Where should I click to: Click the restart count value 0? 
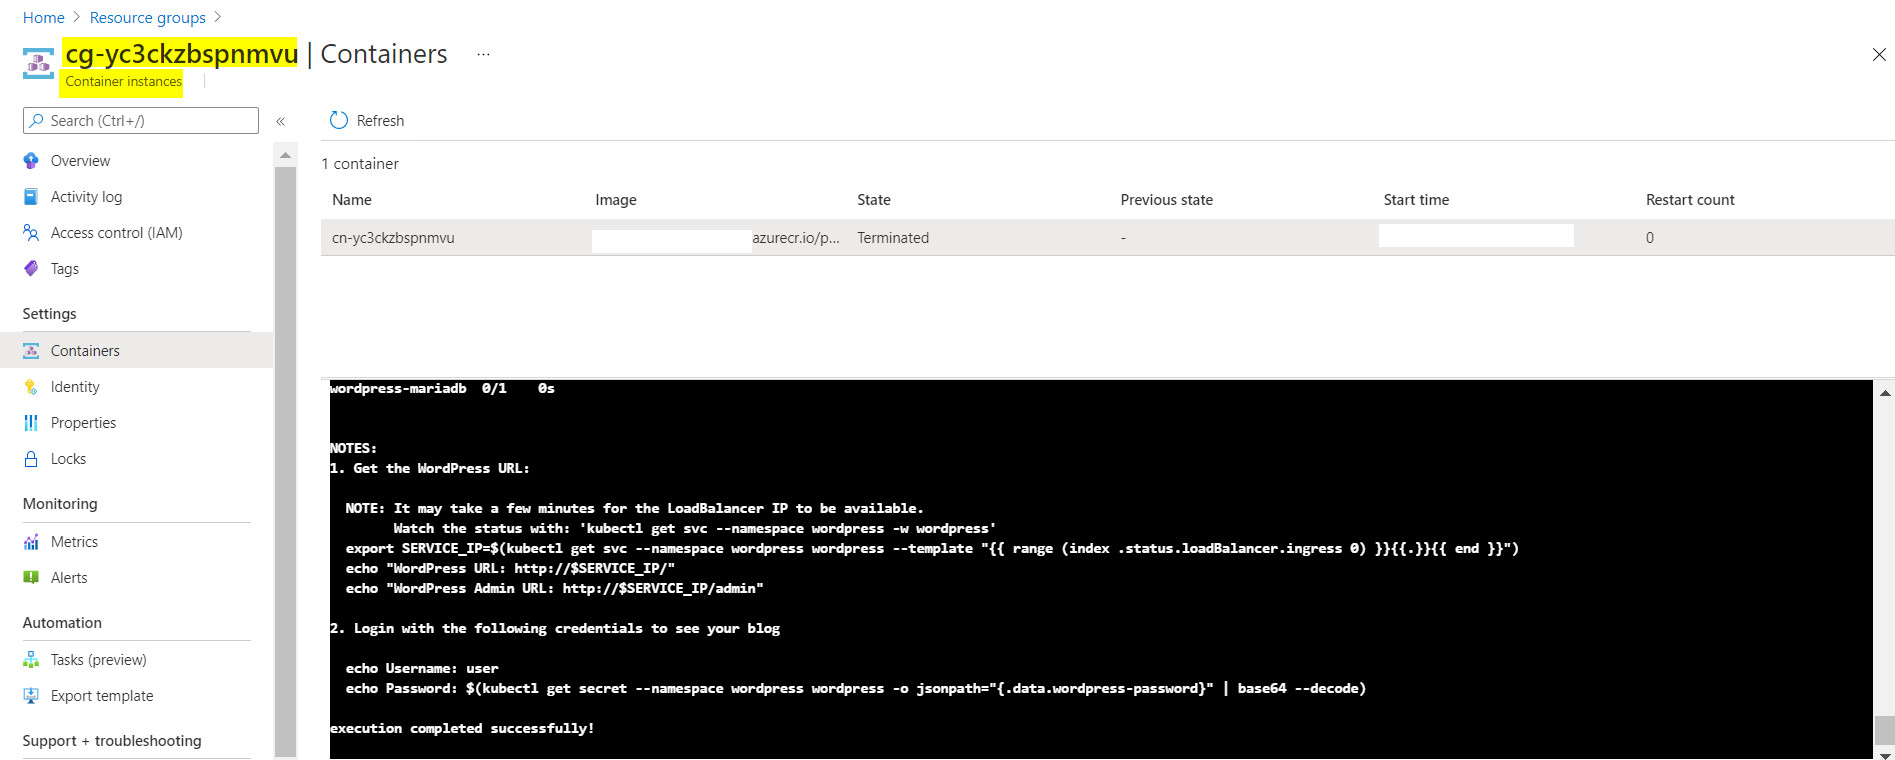pyautogui.click(x=1650, y=238)
